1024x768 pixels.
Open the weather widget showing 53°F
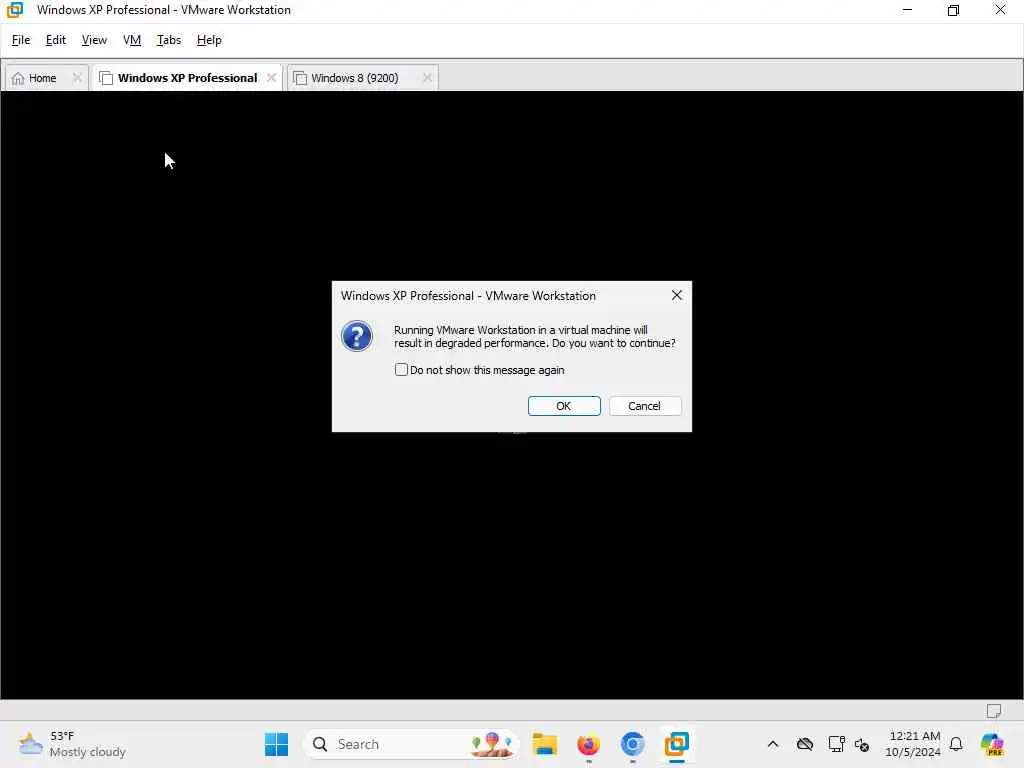(x=72, y=744)
